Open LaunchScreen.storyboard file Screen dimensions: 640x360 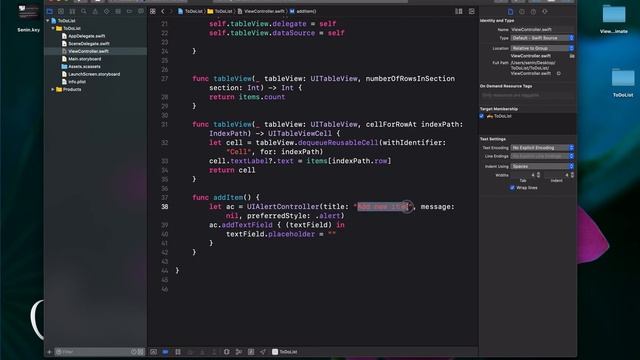pos(94,74)
